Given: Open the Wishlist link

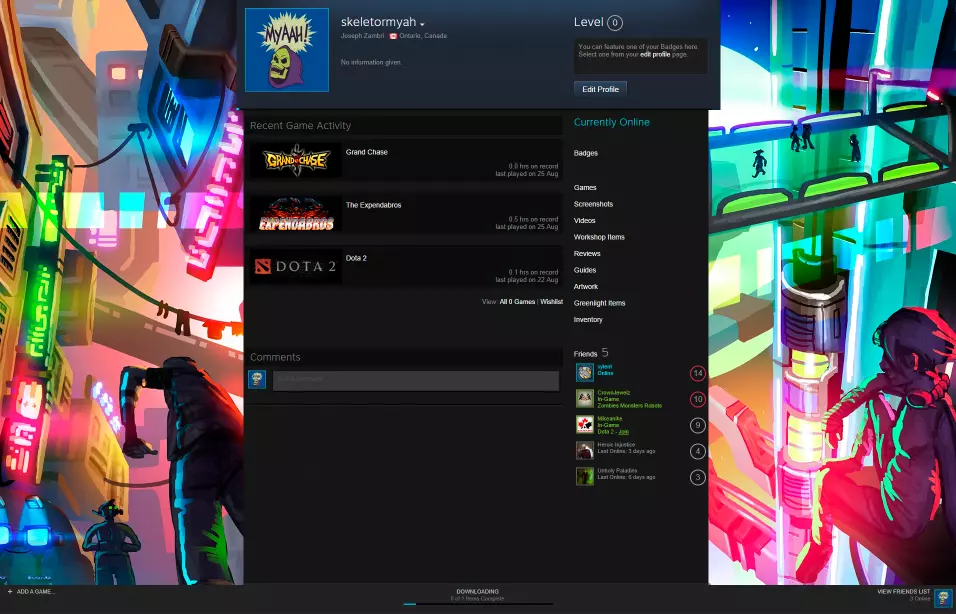Looking at the screenshot, I should pyautogui.click(x=551, y=302).
